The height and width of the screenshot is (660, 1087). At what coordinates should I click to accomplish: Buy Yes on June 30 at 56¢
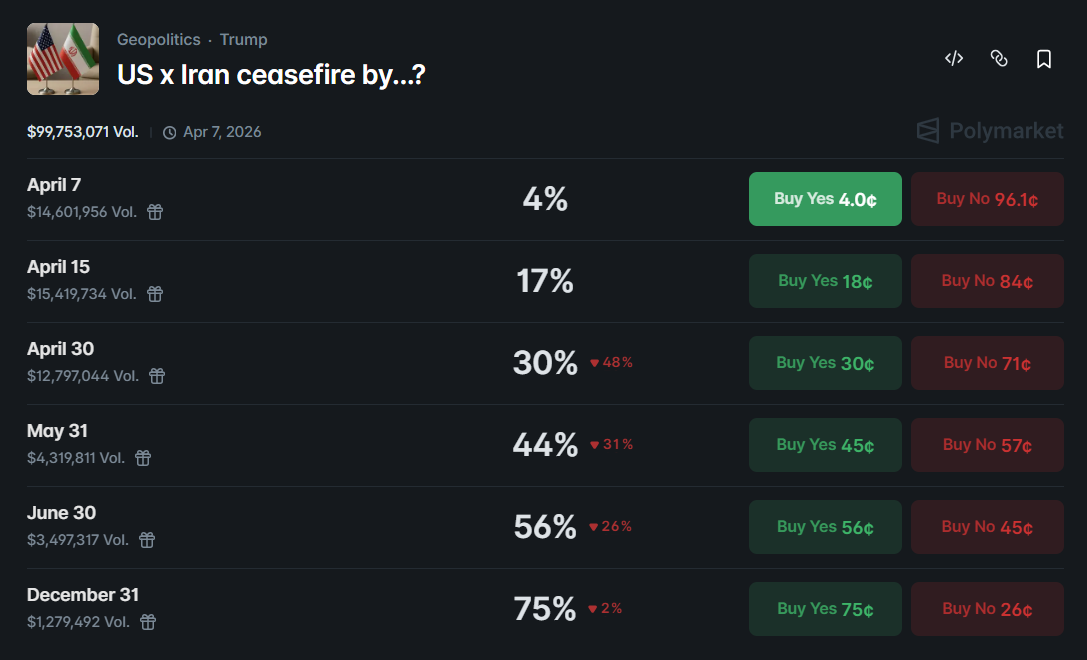click(825, 527)
